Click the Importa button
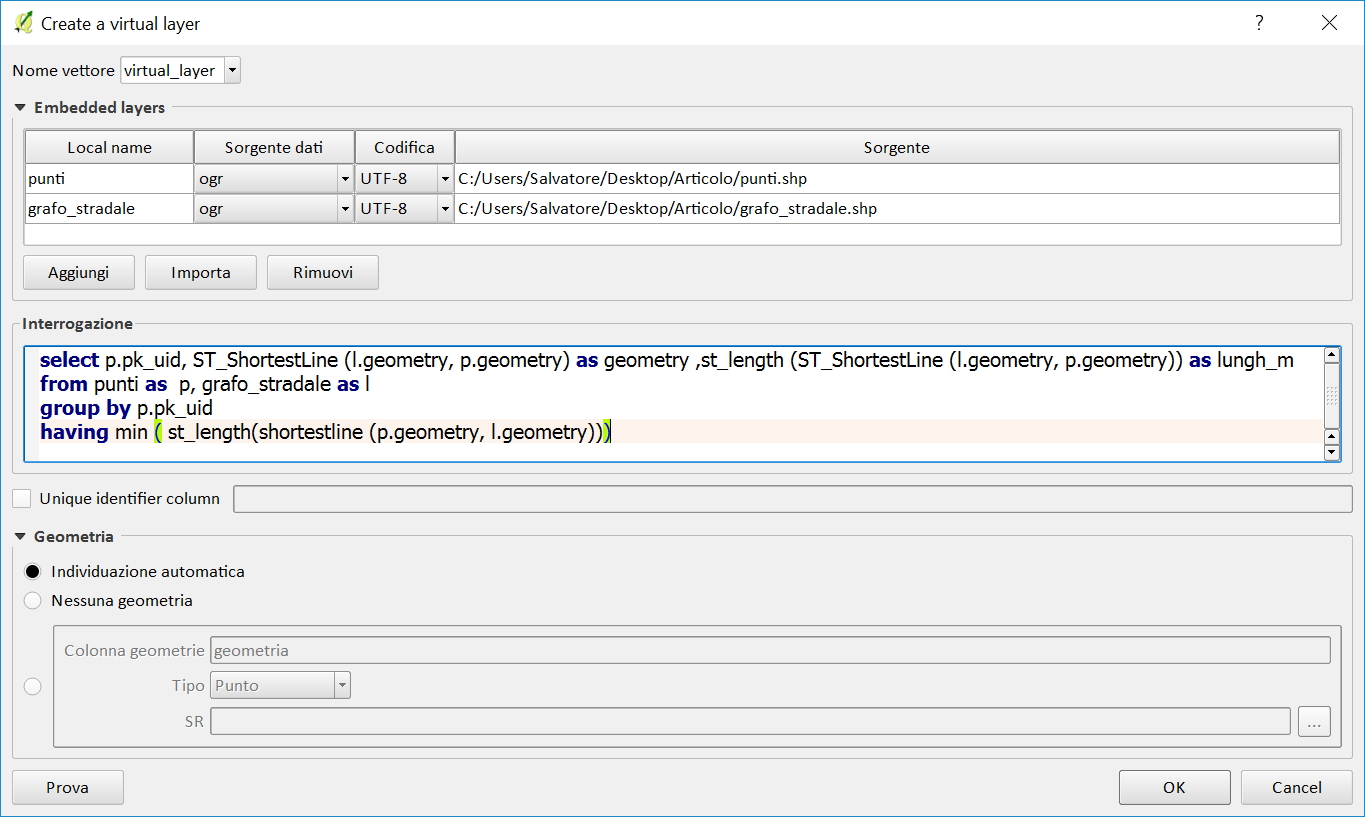 click(201, 272)
